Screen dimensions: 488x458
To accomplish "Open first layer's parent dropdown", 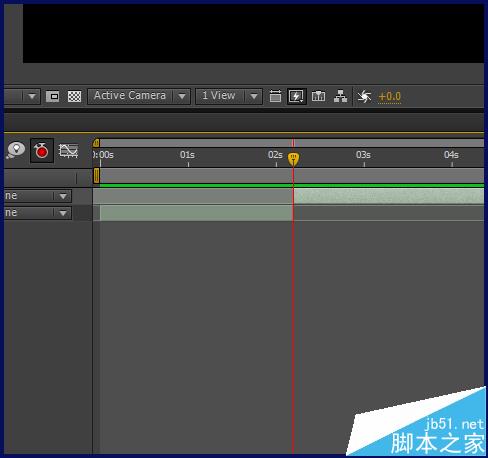I will pyautogui.click(x=38, y=196).
